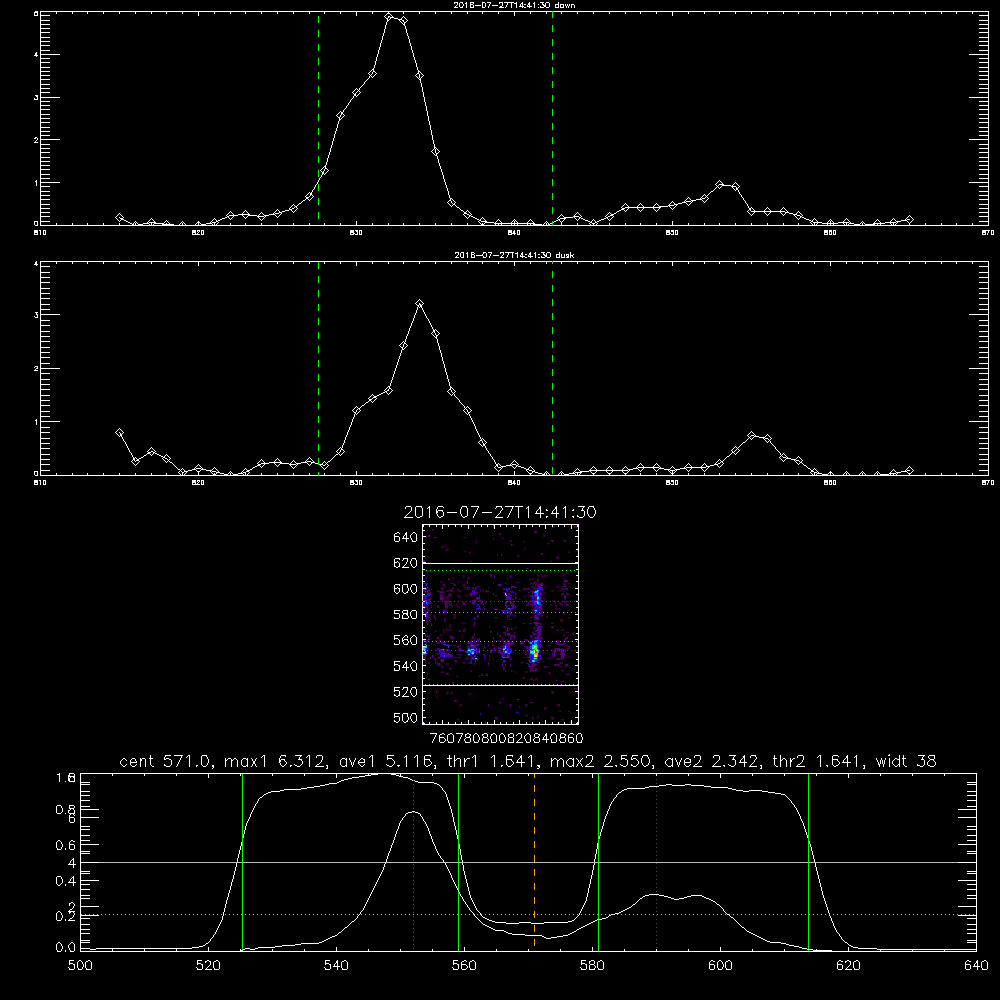Viewport: 1000px width, 1000px height.
Task: Click the '540' label on bottom plot x-axis
Action: point(336,966)
